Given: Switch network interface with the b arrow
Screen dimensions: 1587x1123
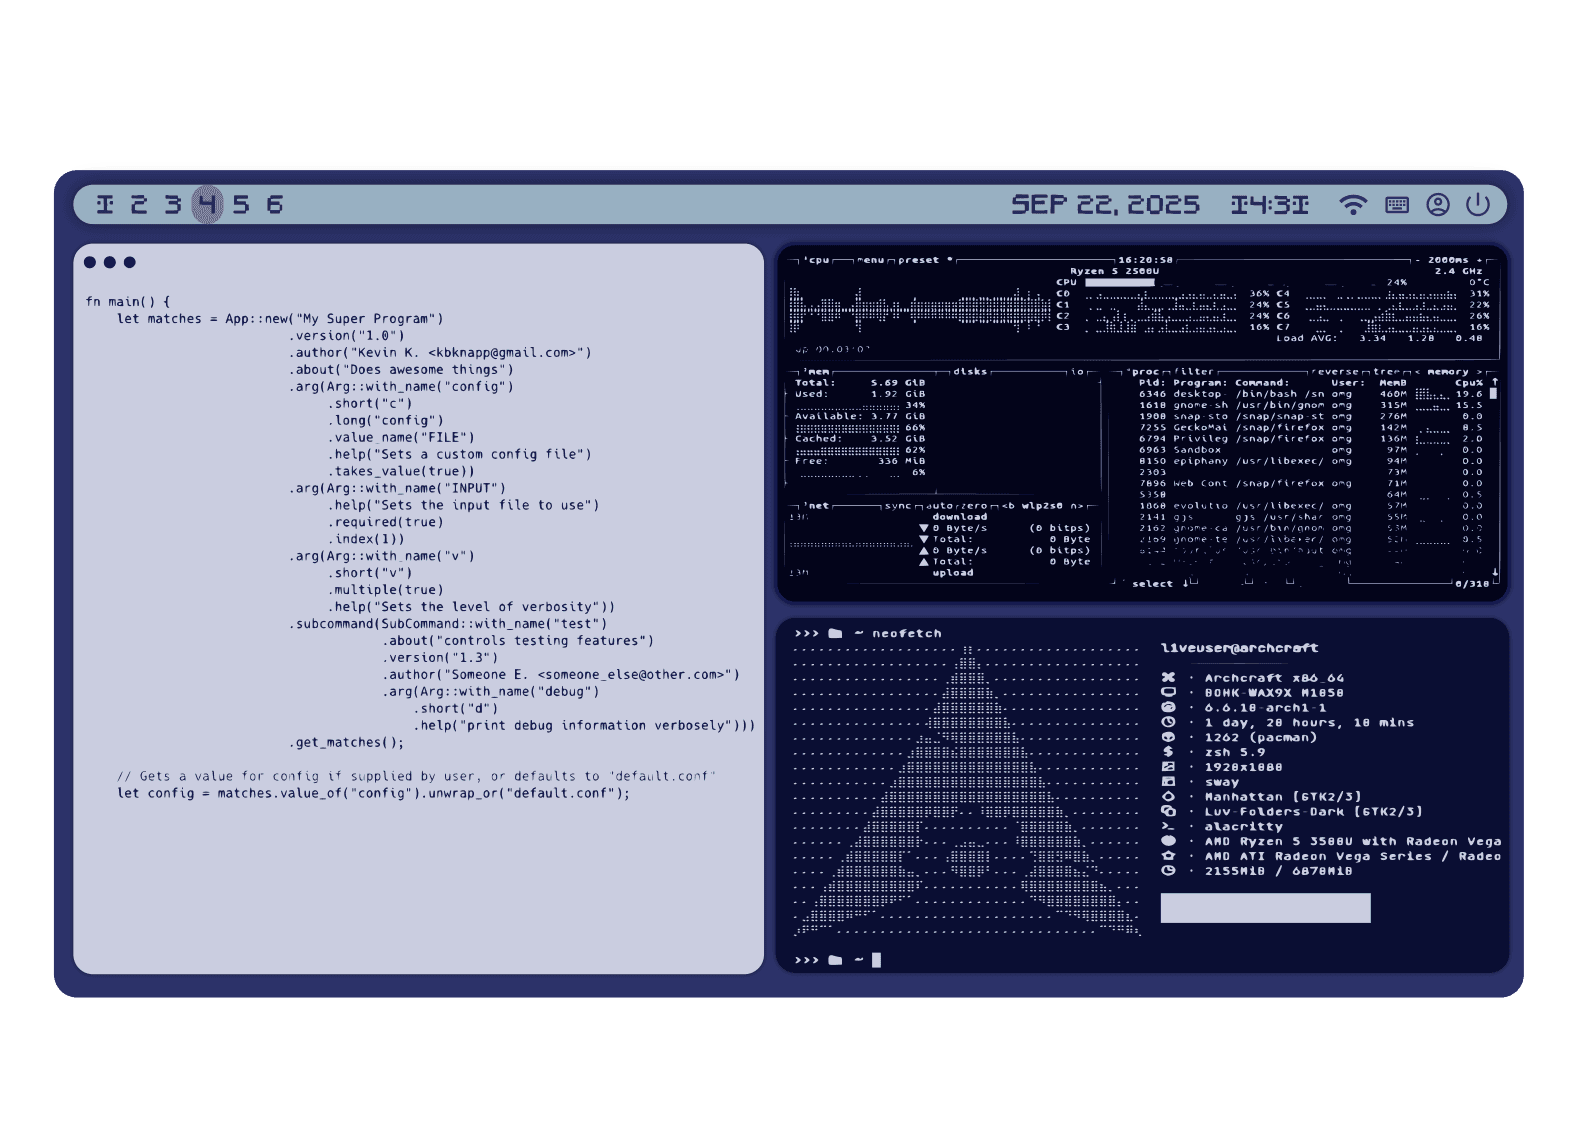Looking at the screenshot, I should tap(1008, 506).
